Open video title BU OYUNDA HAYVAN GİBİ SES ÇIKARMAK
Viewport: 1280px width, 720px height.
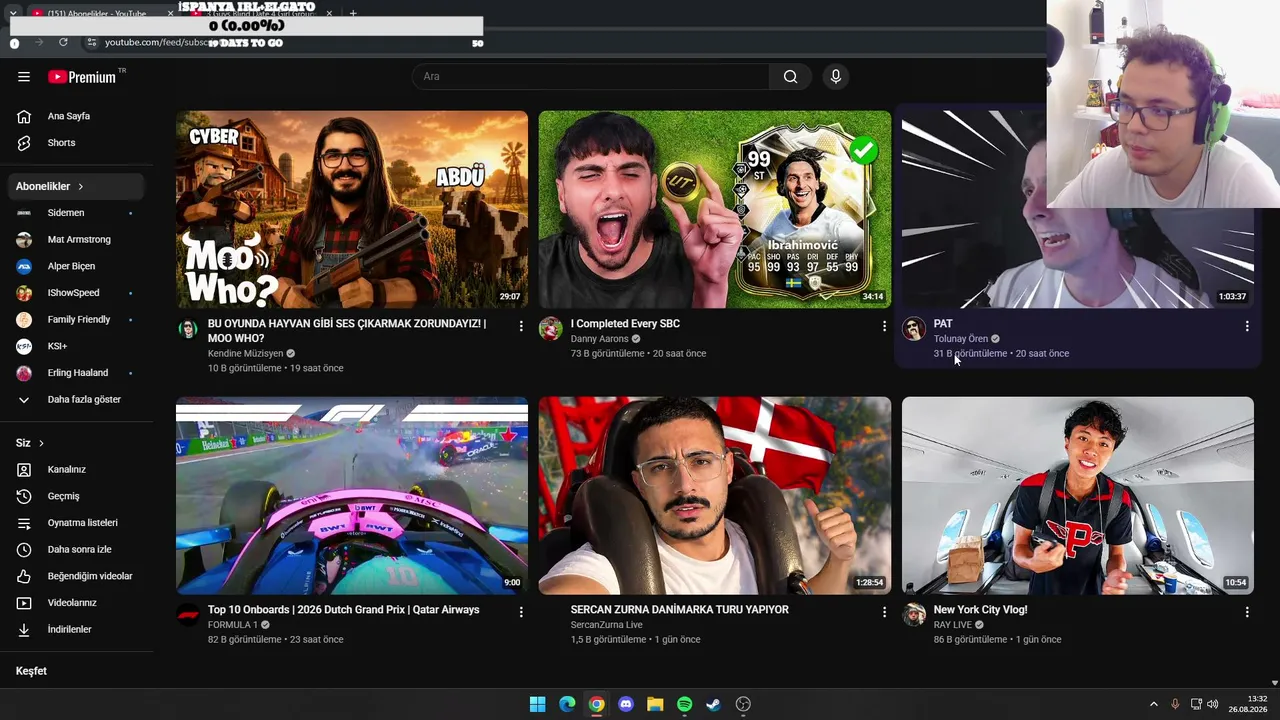tap(347, 331)
